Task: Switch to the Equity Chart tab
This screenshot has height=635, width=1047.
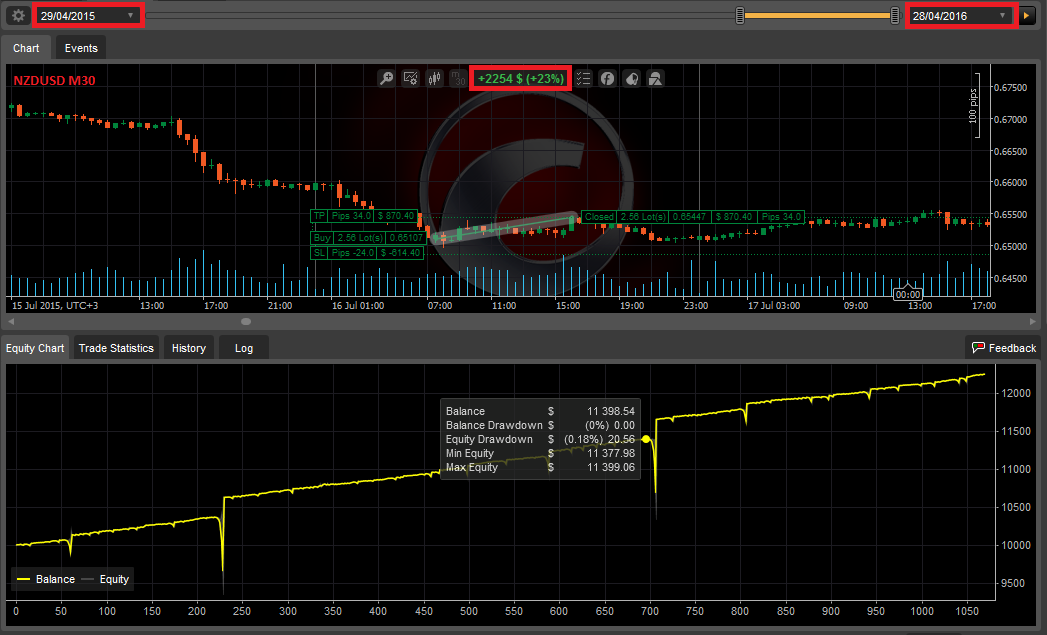Action: tap(35, 348)
